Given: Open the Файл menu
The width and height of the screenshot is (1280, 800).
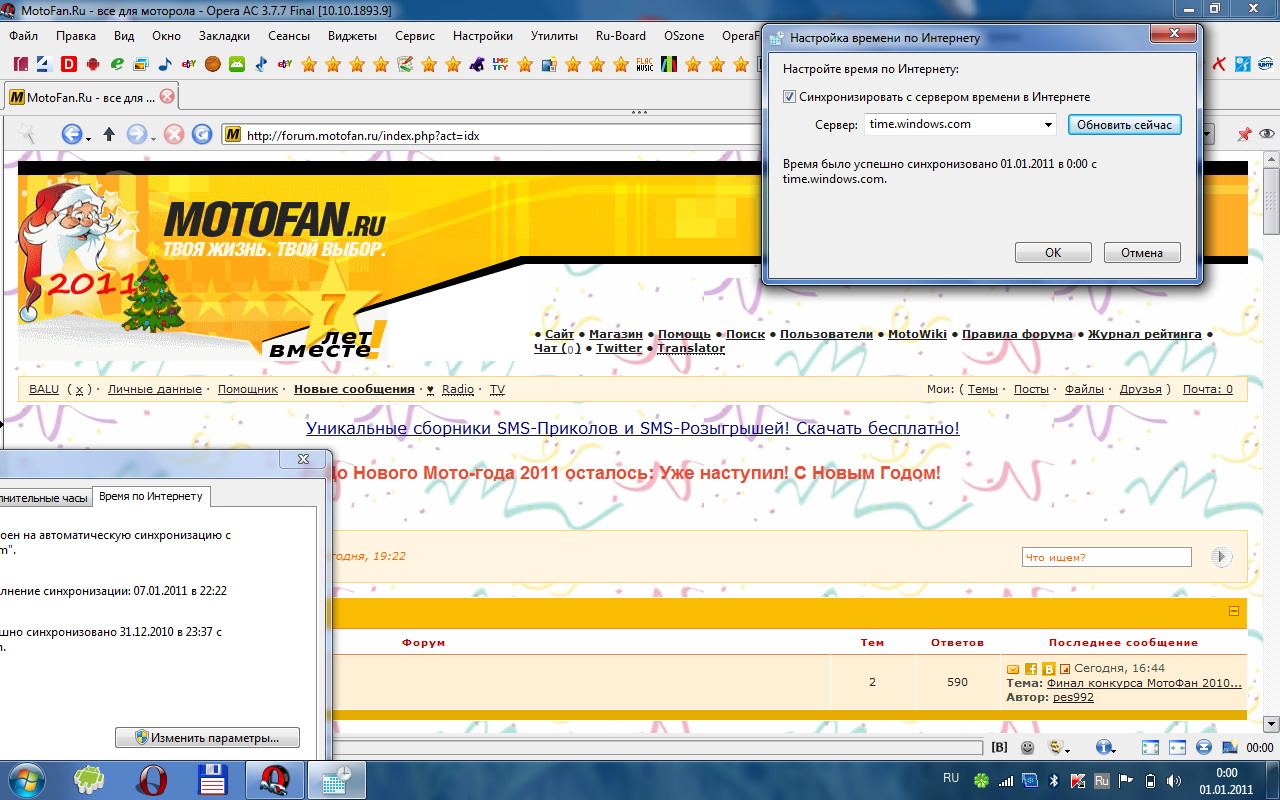Looking at the screenshot, I should pyautogui.click(x=23, y=35).
